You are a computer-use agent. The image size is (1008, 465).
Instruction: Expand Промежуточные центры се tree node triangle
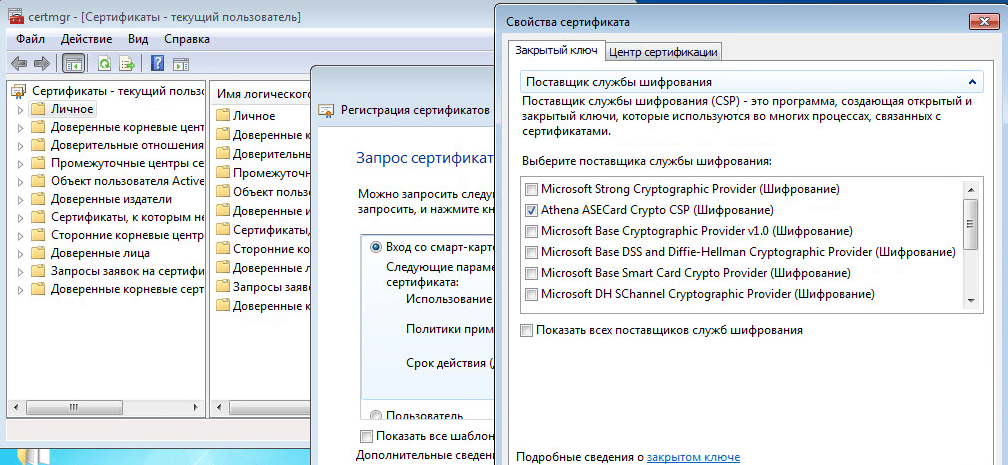[21, 163]
